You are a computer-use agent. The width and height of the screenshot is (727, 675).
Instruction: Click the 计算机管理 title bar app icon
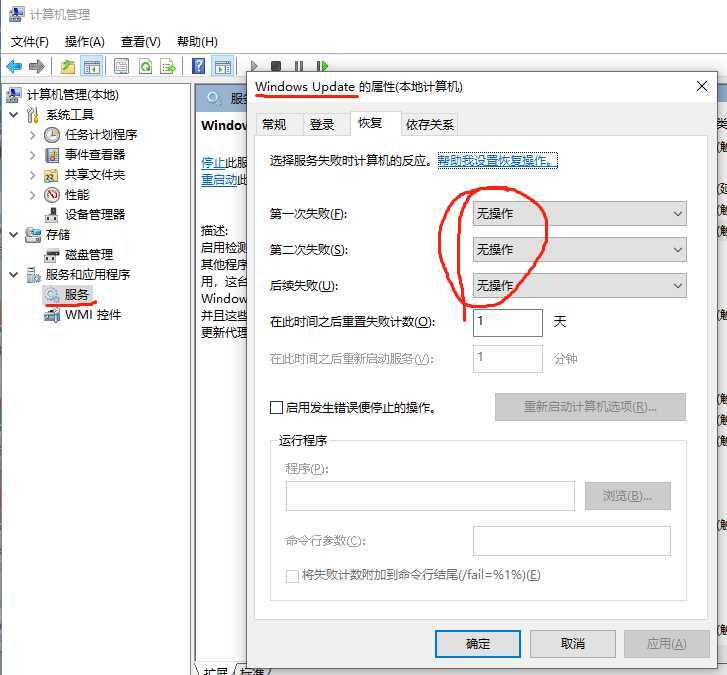(16, 14)
